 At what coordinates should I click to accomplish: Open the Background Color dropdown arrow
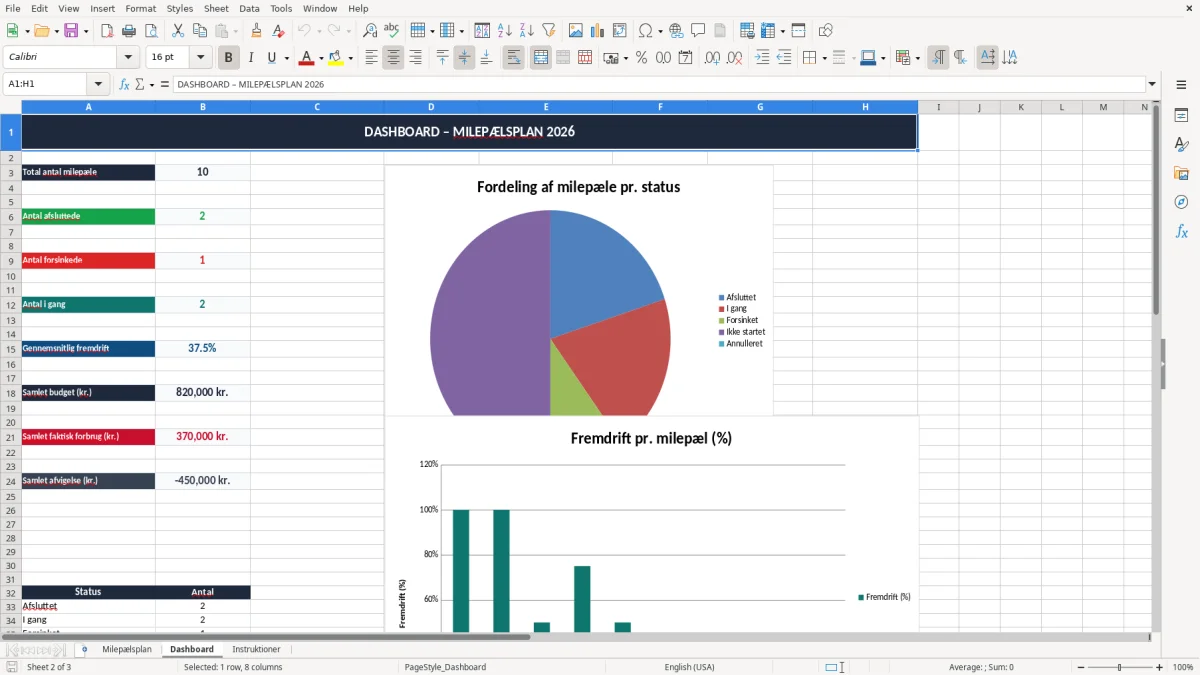(350, 58)
